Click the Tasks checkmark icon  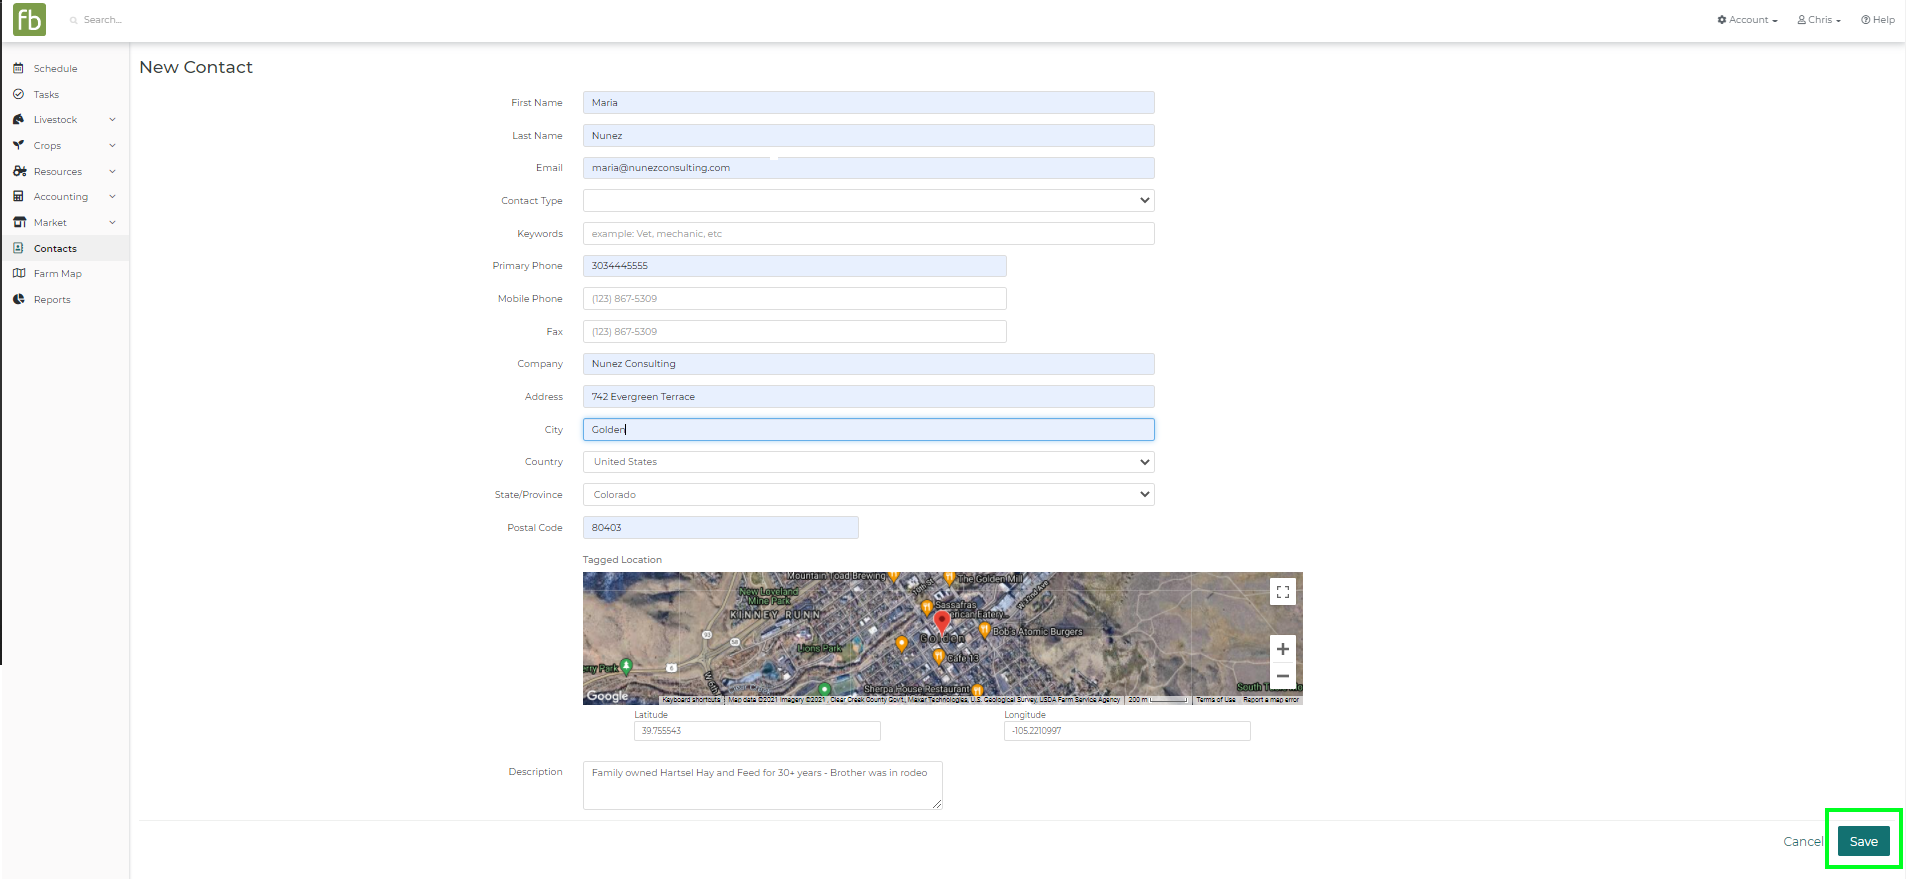coord(18,94)
